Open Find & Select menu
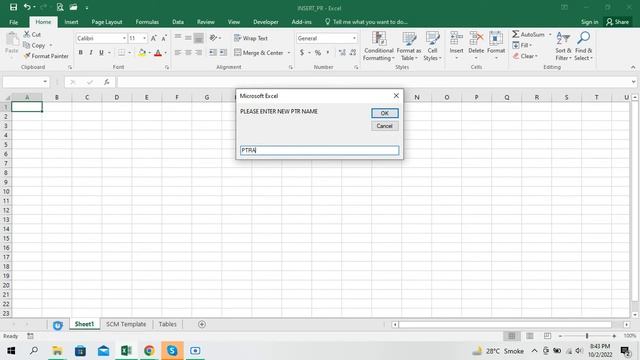 tap(583, 46)
